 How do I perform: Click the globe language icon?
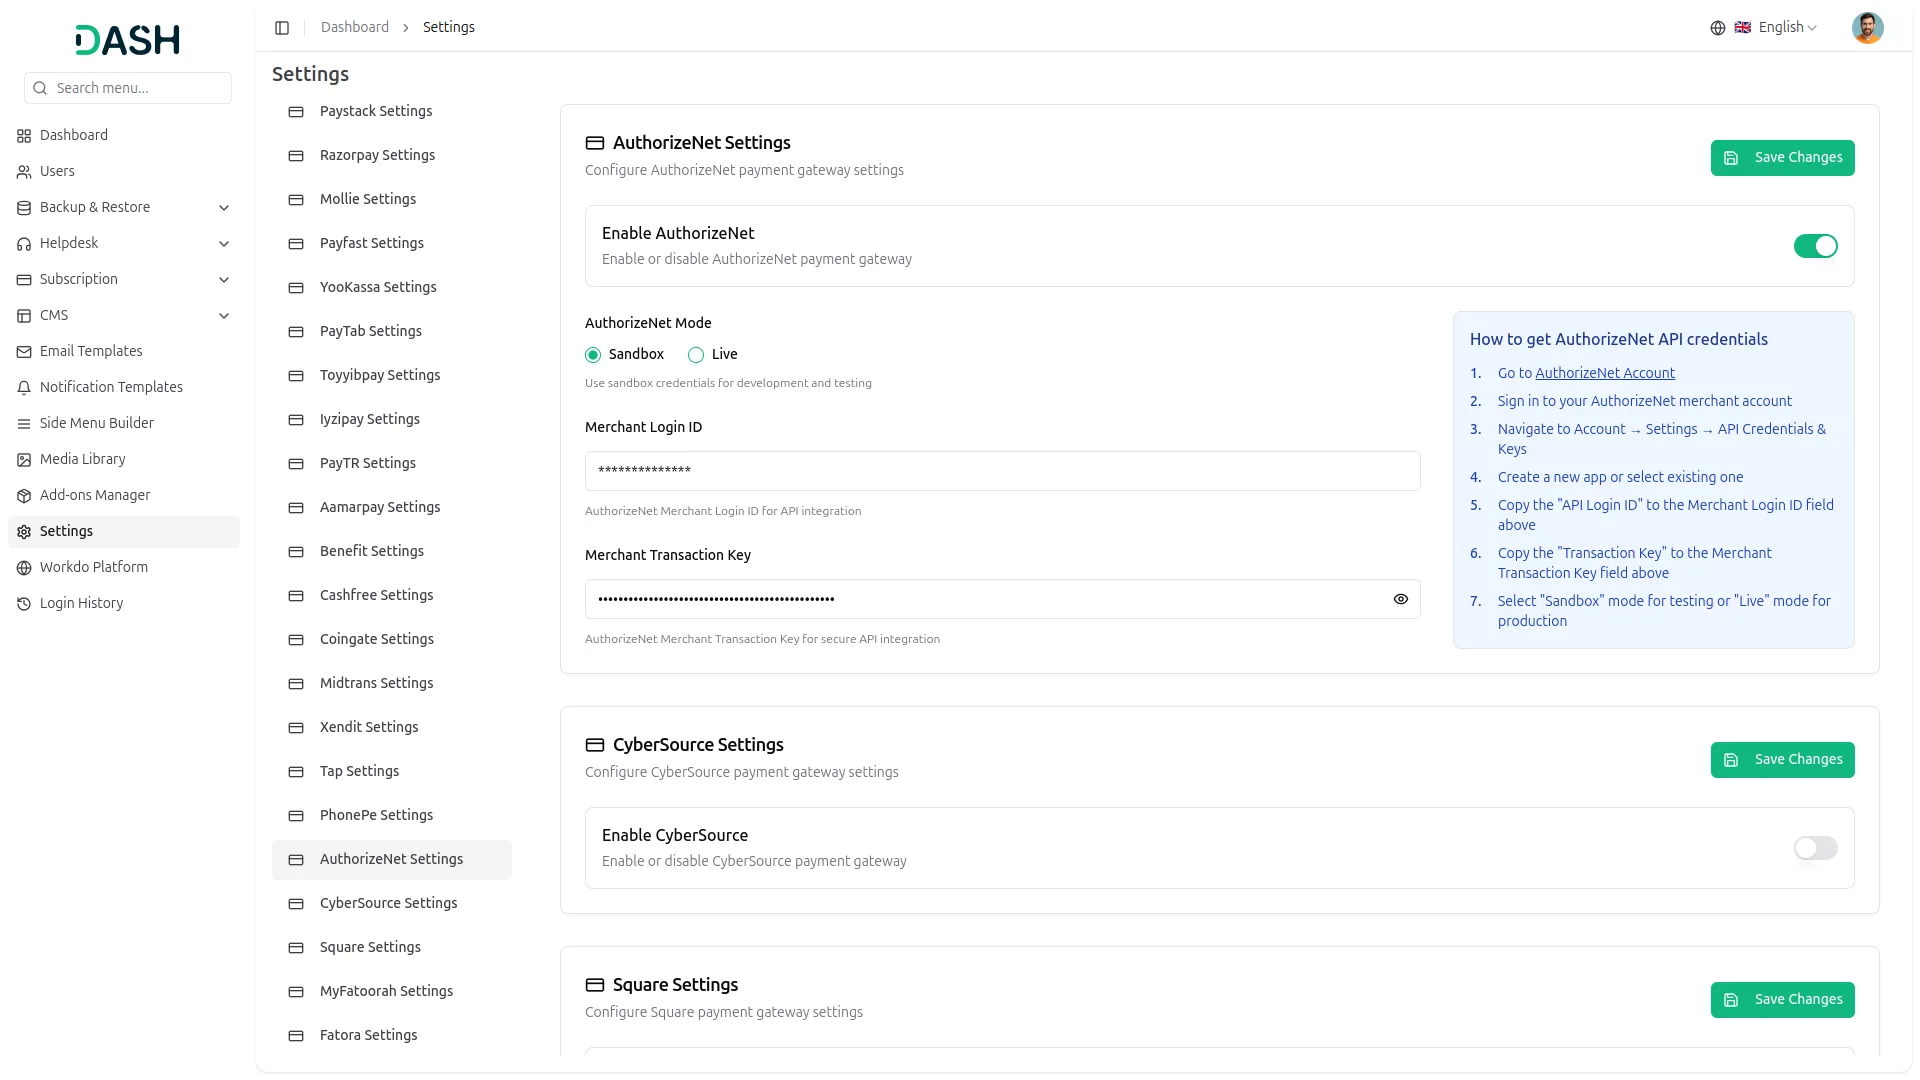click(1718, 28)
